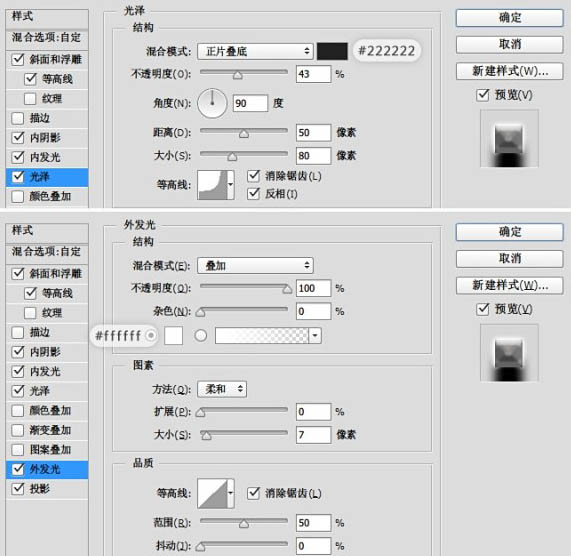Uncheck 斜面和浮雕 in 光泽 dialog style list
571x556 pixels.
pyautogui.click(x=17, y=59)
